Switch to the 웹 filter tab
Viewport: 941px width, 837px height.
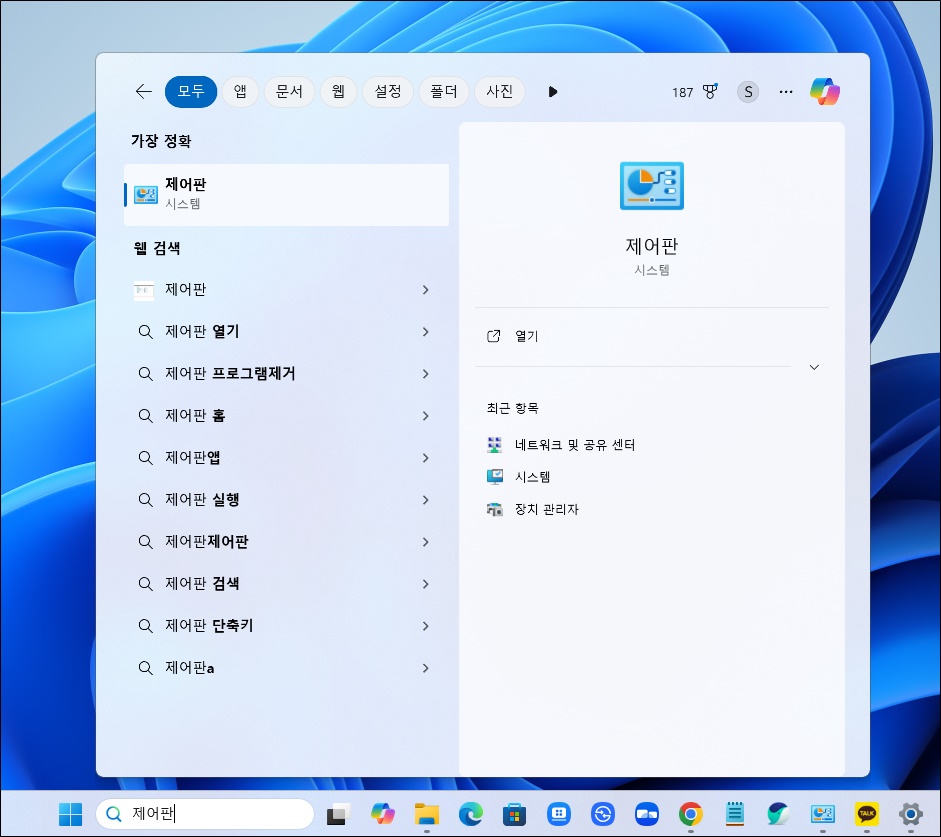click(x=338, y=91)
